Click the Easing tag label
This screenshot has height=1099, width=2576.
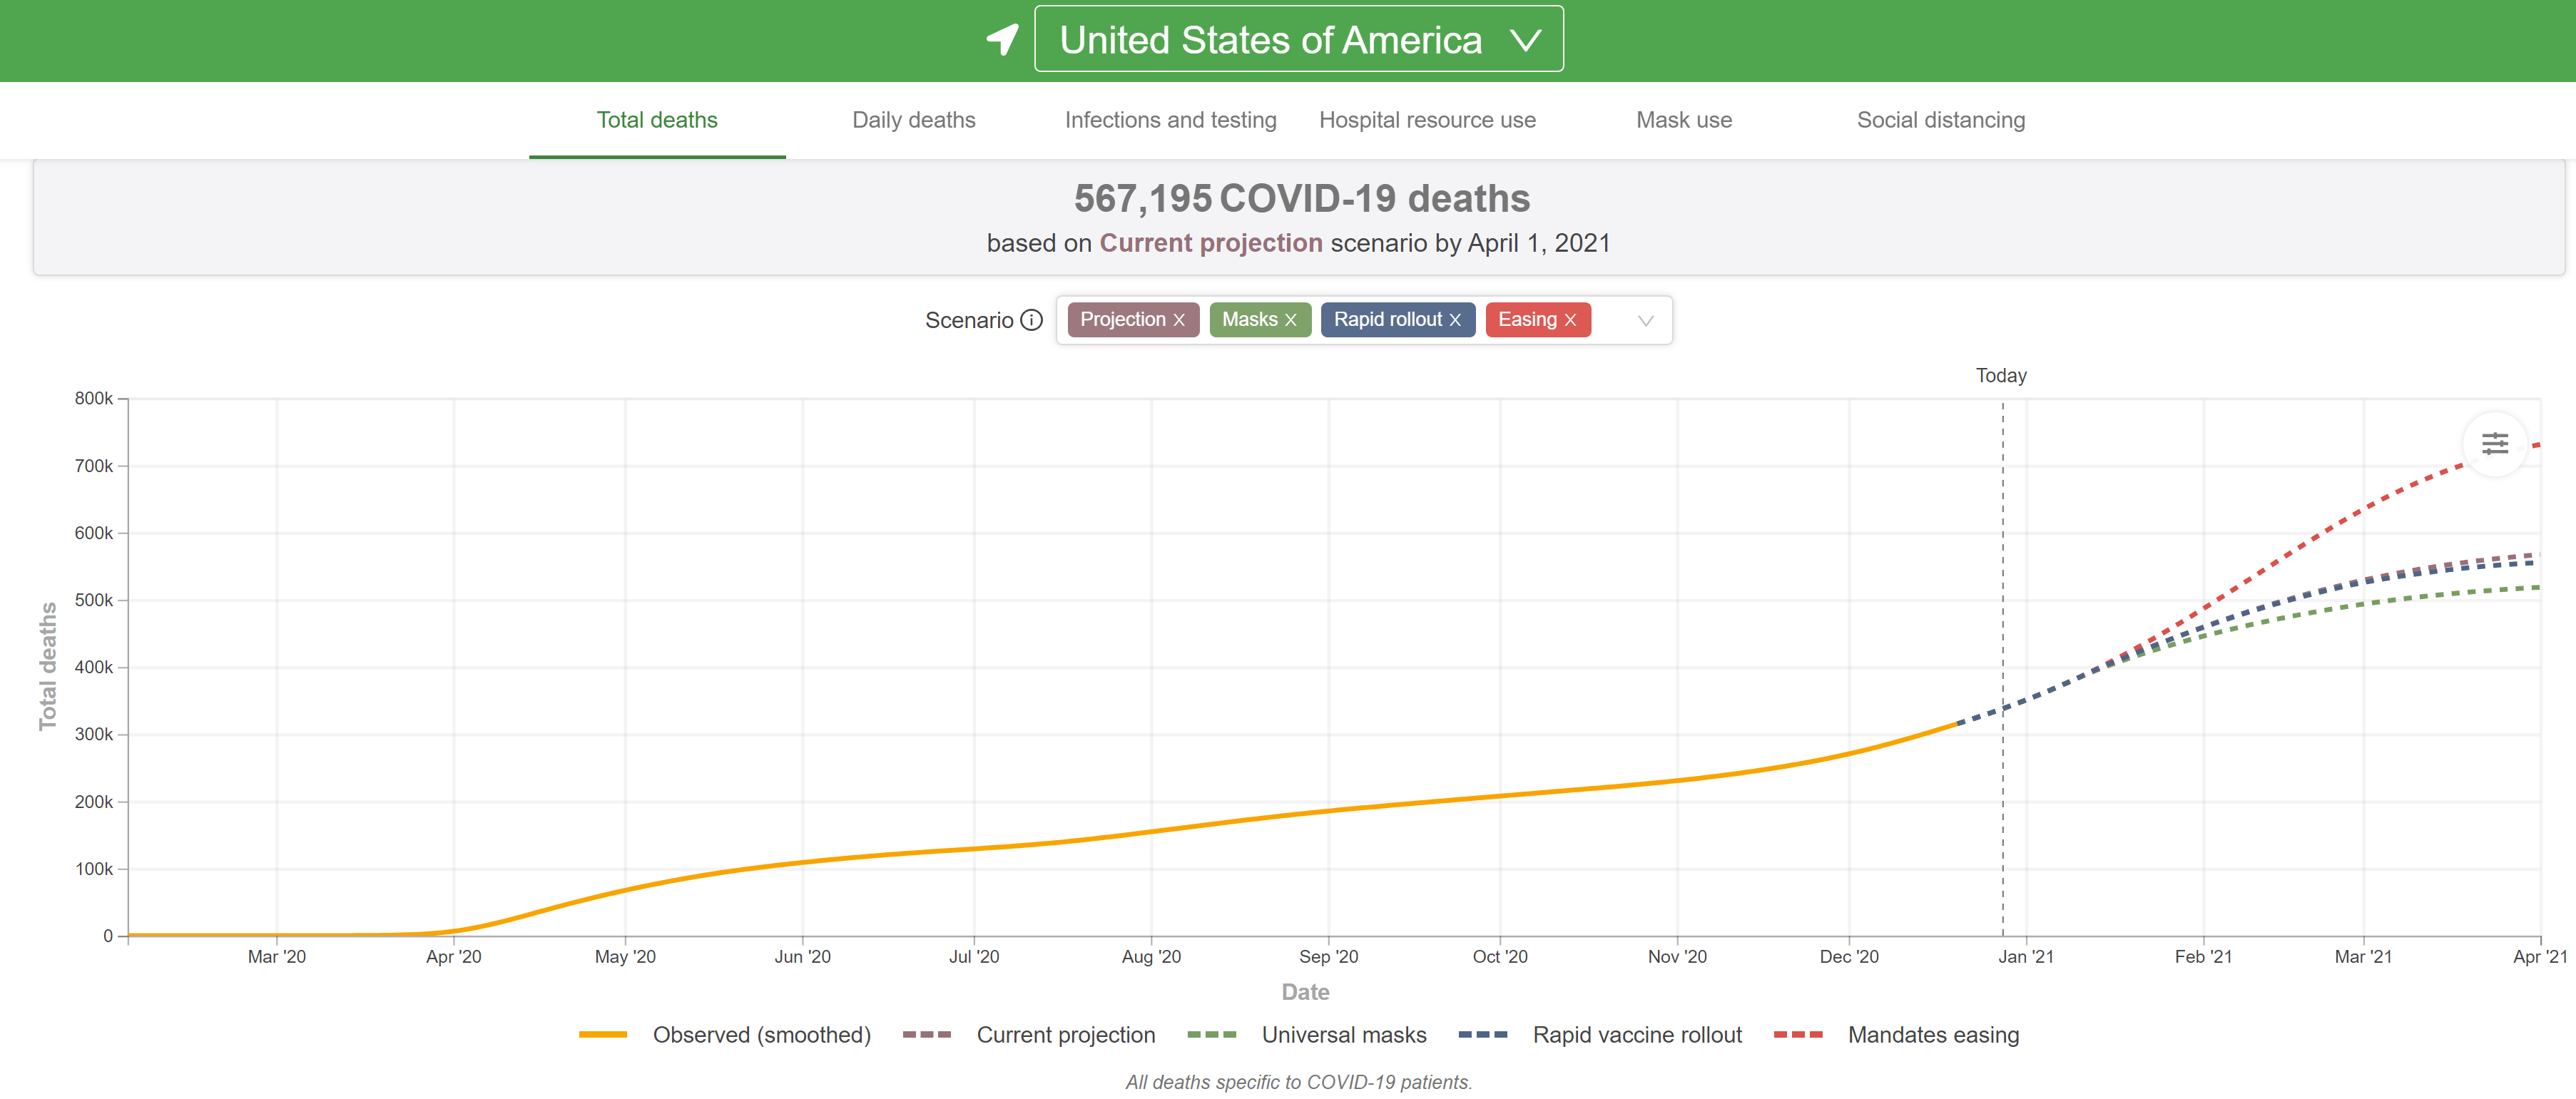click(1527, 320)
